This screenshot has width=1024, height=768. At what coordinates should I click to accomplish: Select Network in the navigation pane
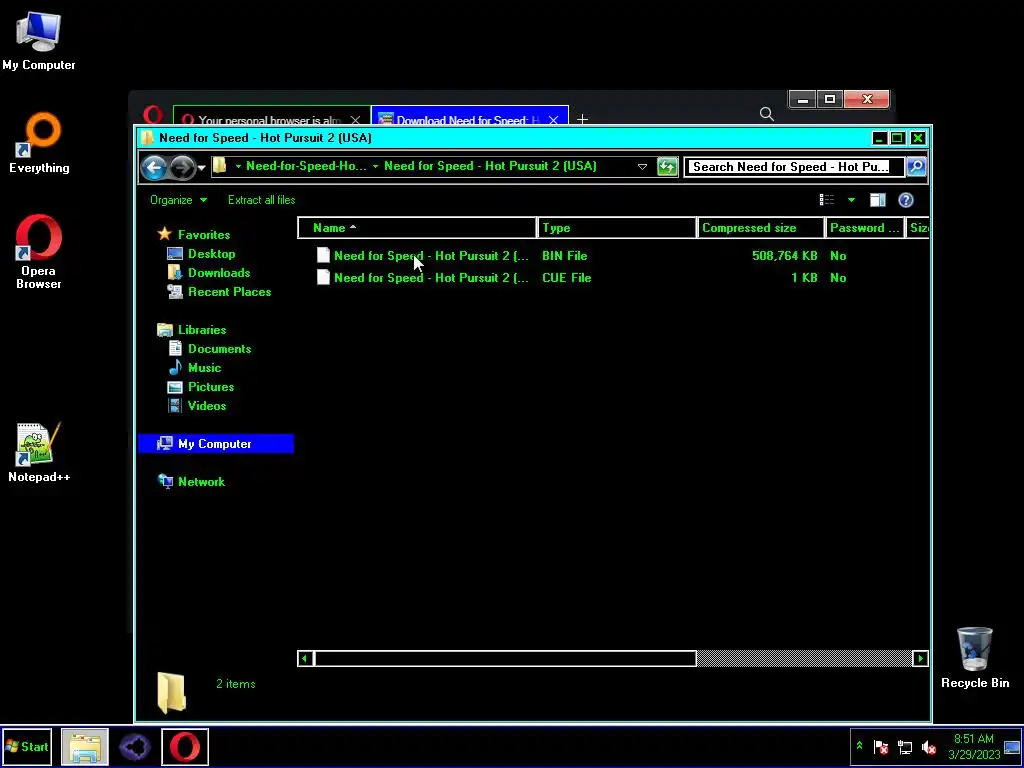201,482
